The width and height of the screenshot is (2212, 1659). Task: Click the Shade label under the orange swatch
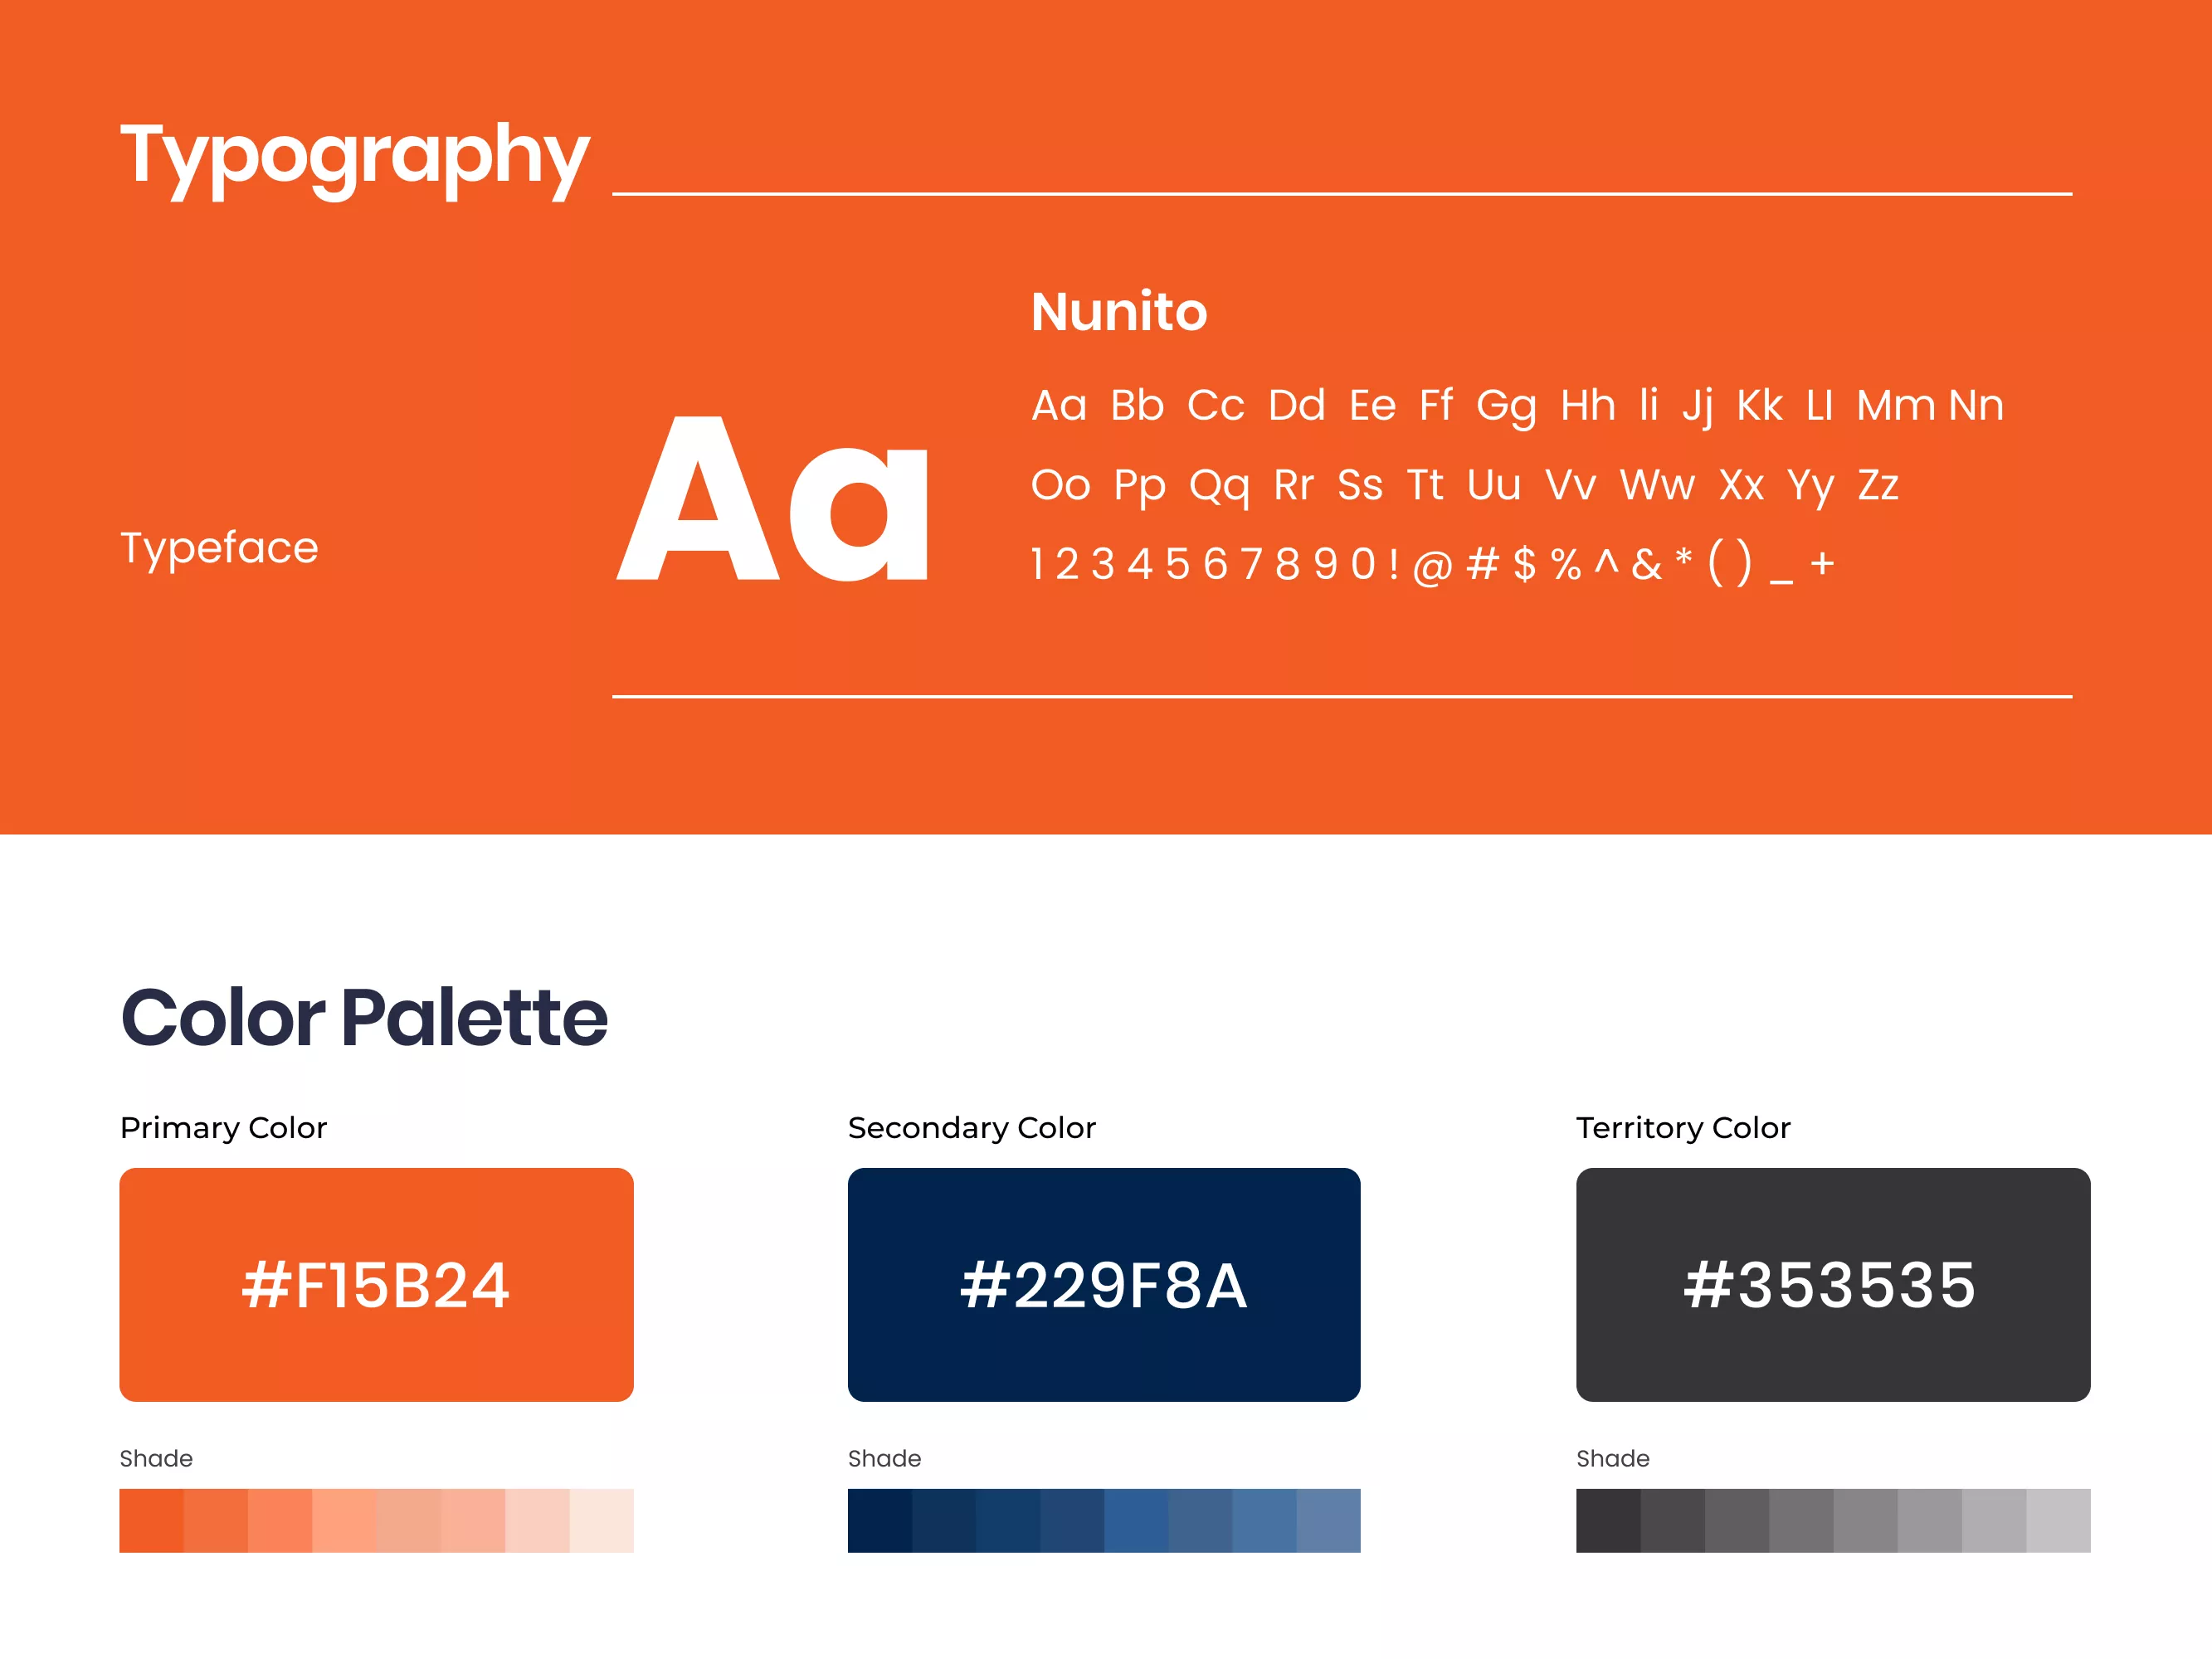coord(156,1458)
